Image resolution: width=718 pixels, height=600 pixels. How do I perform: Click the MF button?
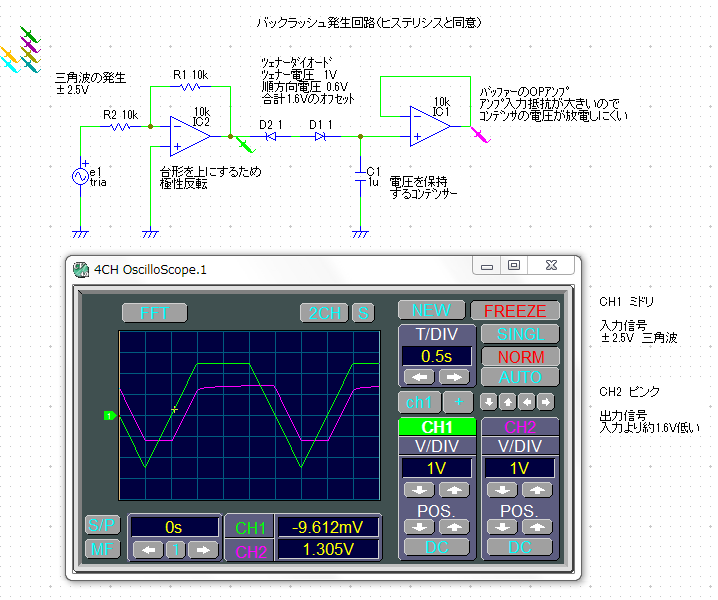click(102, 549)
